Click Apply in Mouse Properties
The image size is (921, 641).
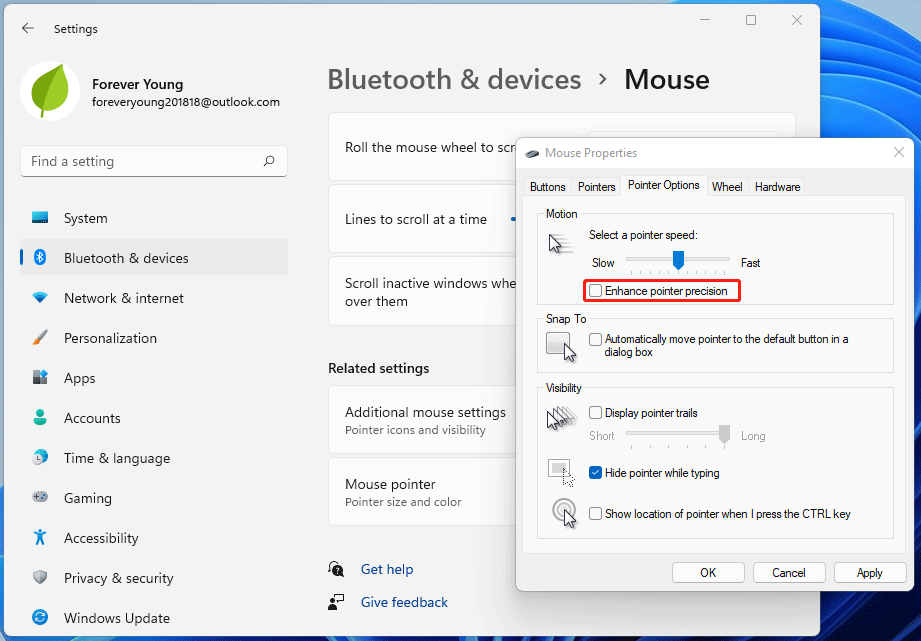pyautogui.click(x=870, y=573)
